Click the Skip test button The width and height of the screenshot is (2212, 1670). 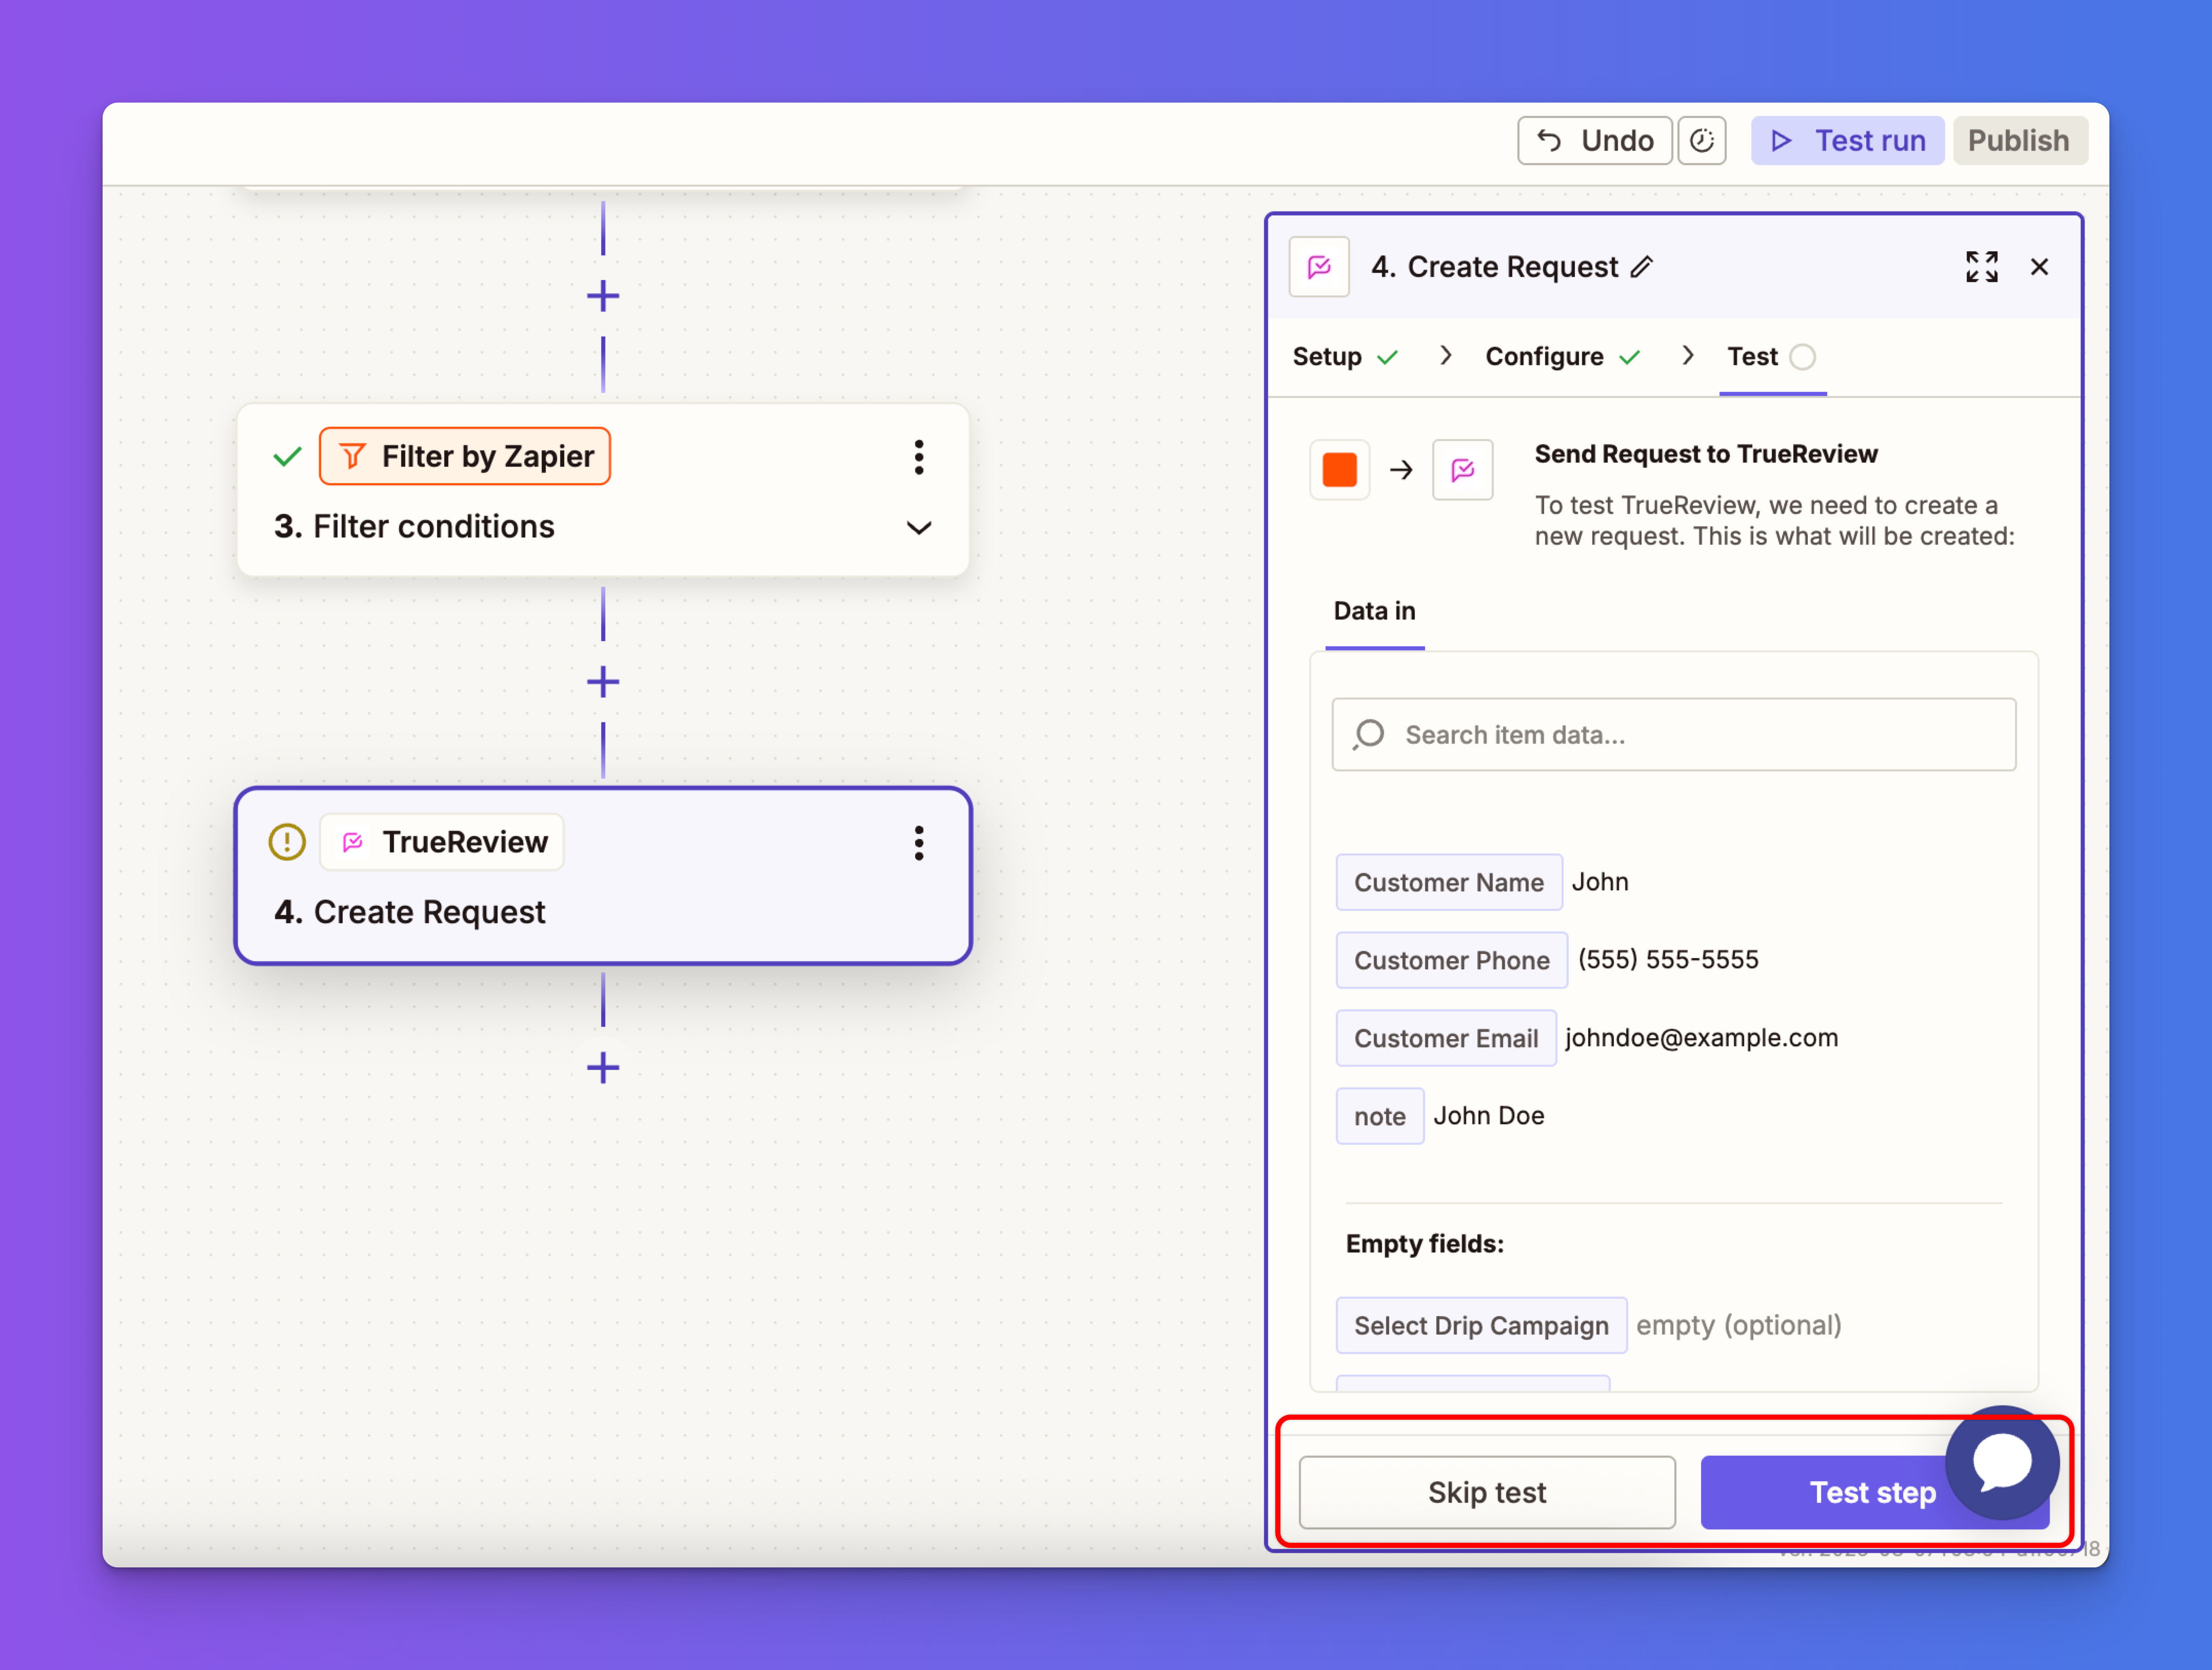pos(1486,1492)
